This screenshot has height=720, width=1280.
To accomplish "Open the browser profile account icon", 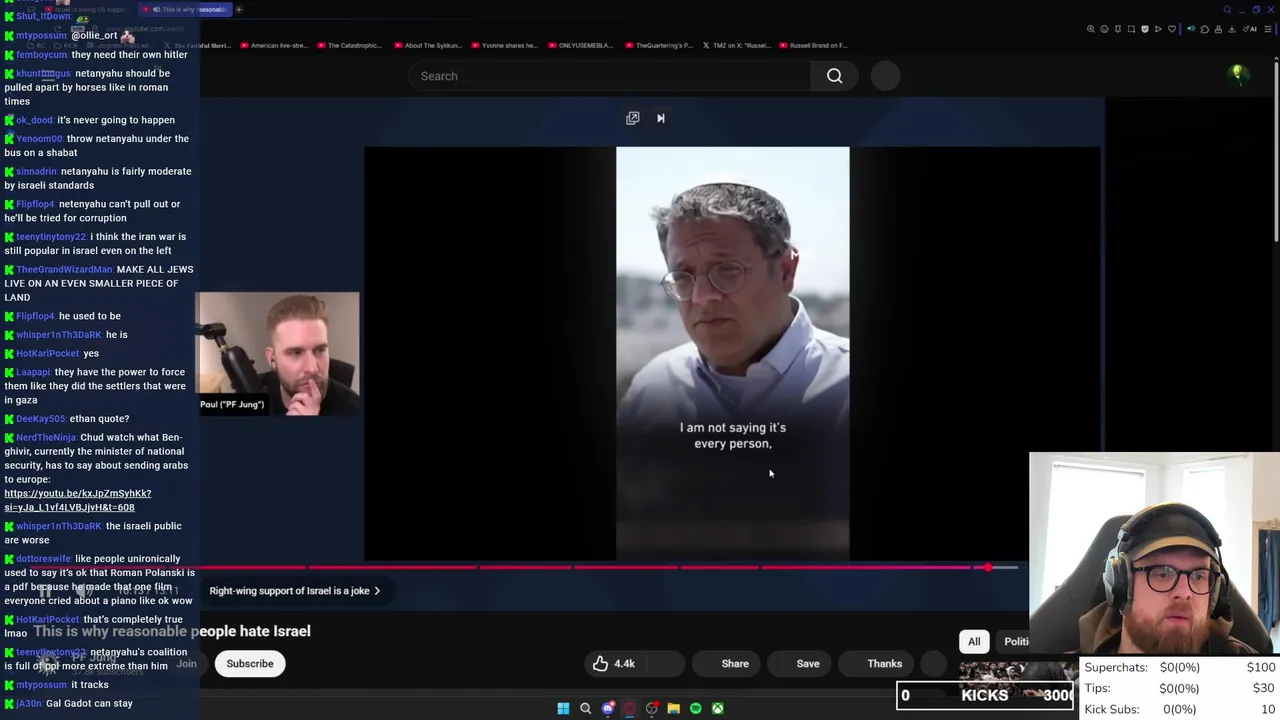I will click(1218, 29).
